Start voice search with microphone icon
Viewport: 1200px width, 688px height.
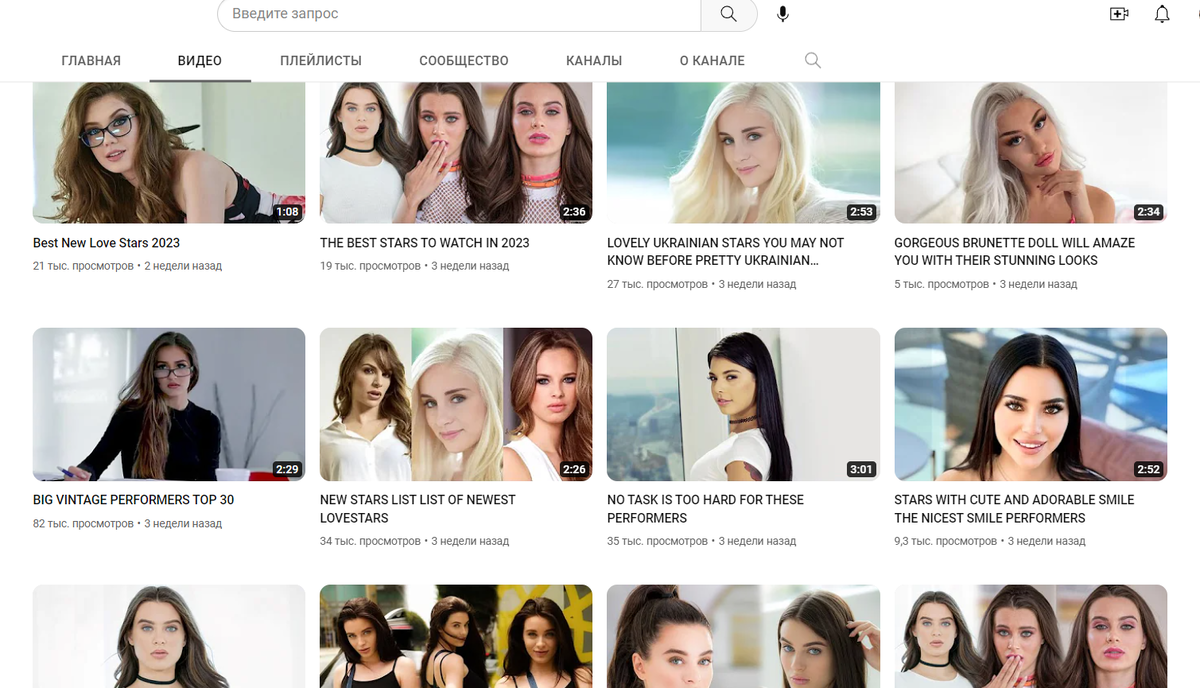[783, 14]
